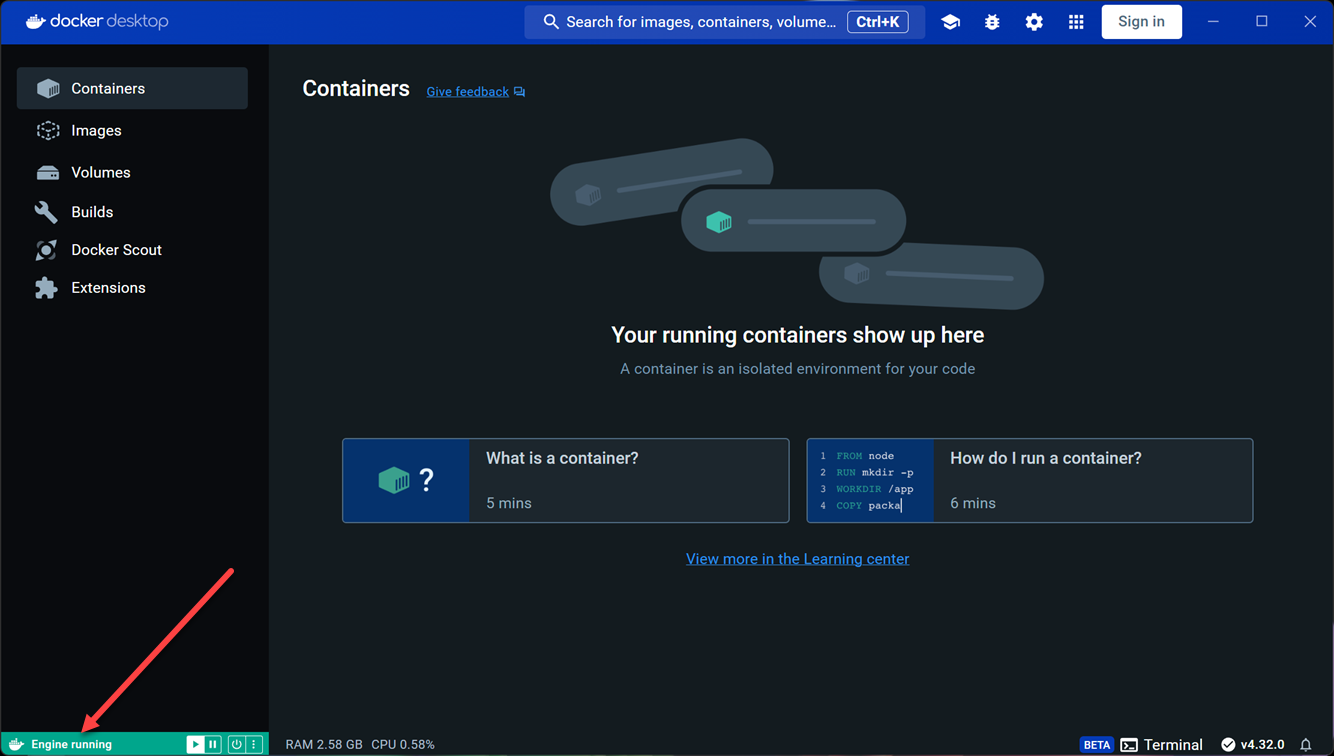The width and height of the screenshot is (1334, 756).
Task: Click the CPU 0.58% status entry
Action: [403, 745]
